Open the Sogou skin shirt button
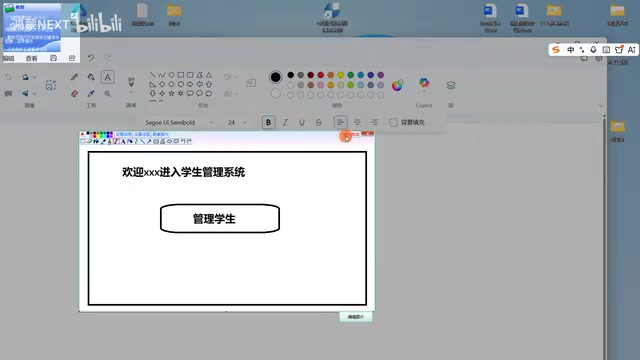 point(619,49)
